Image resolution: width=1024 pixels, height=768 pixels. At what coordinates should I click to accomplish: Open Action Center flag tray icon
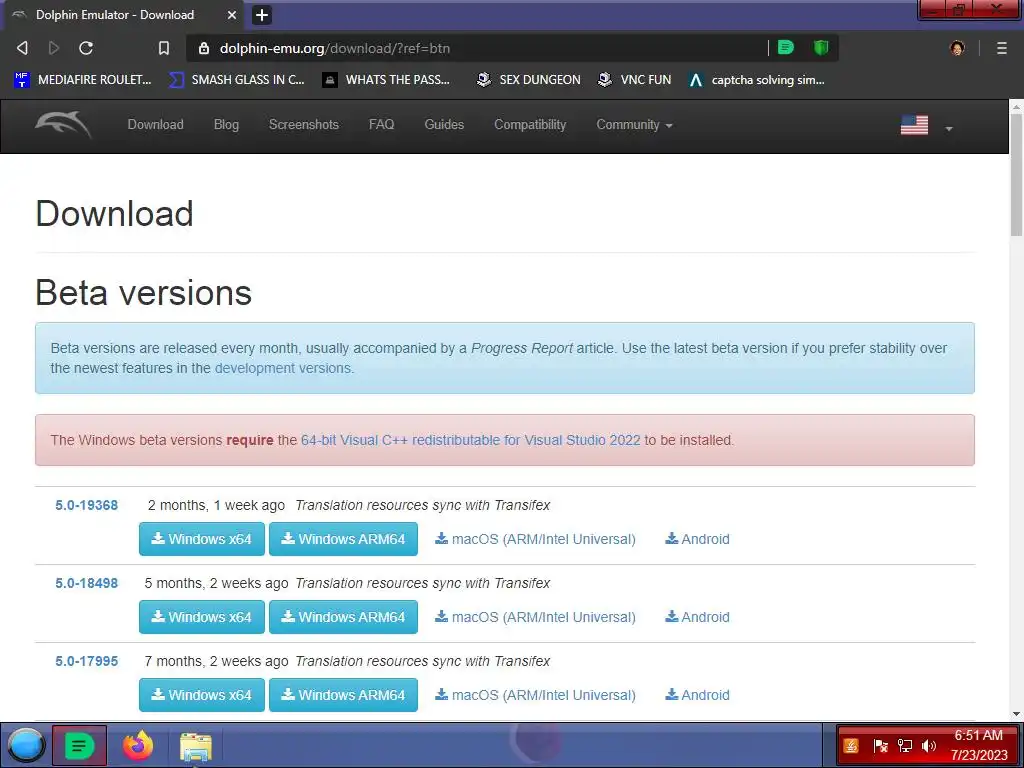(x=880, y=746)
